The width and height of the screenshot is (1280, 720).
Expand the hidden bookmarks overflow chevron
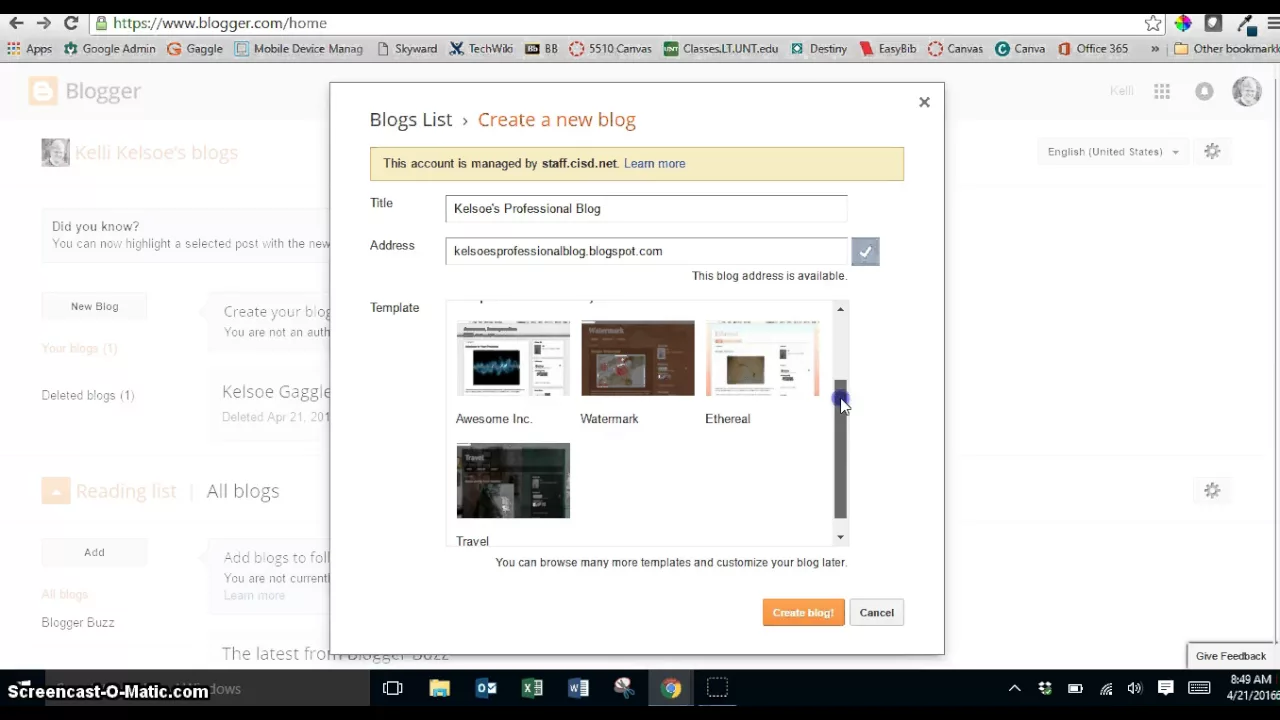(1155, 48)
